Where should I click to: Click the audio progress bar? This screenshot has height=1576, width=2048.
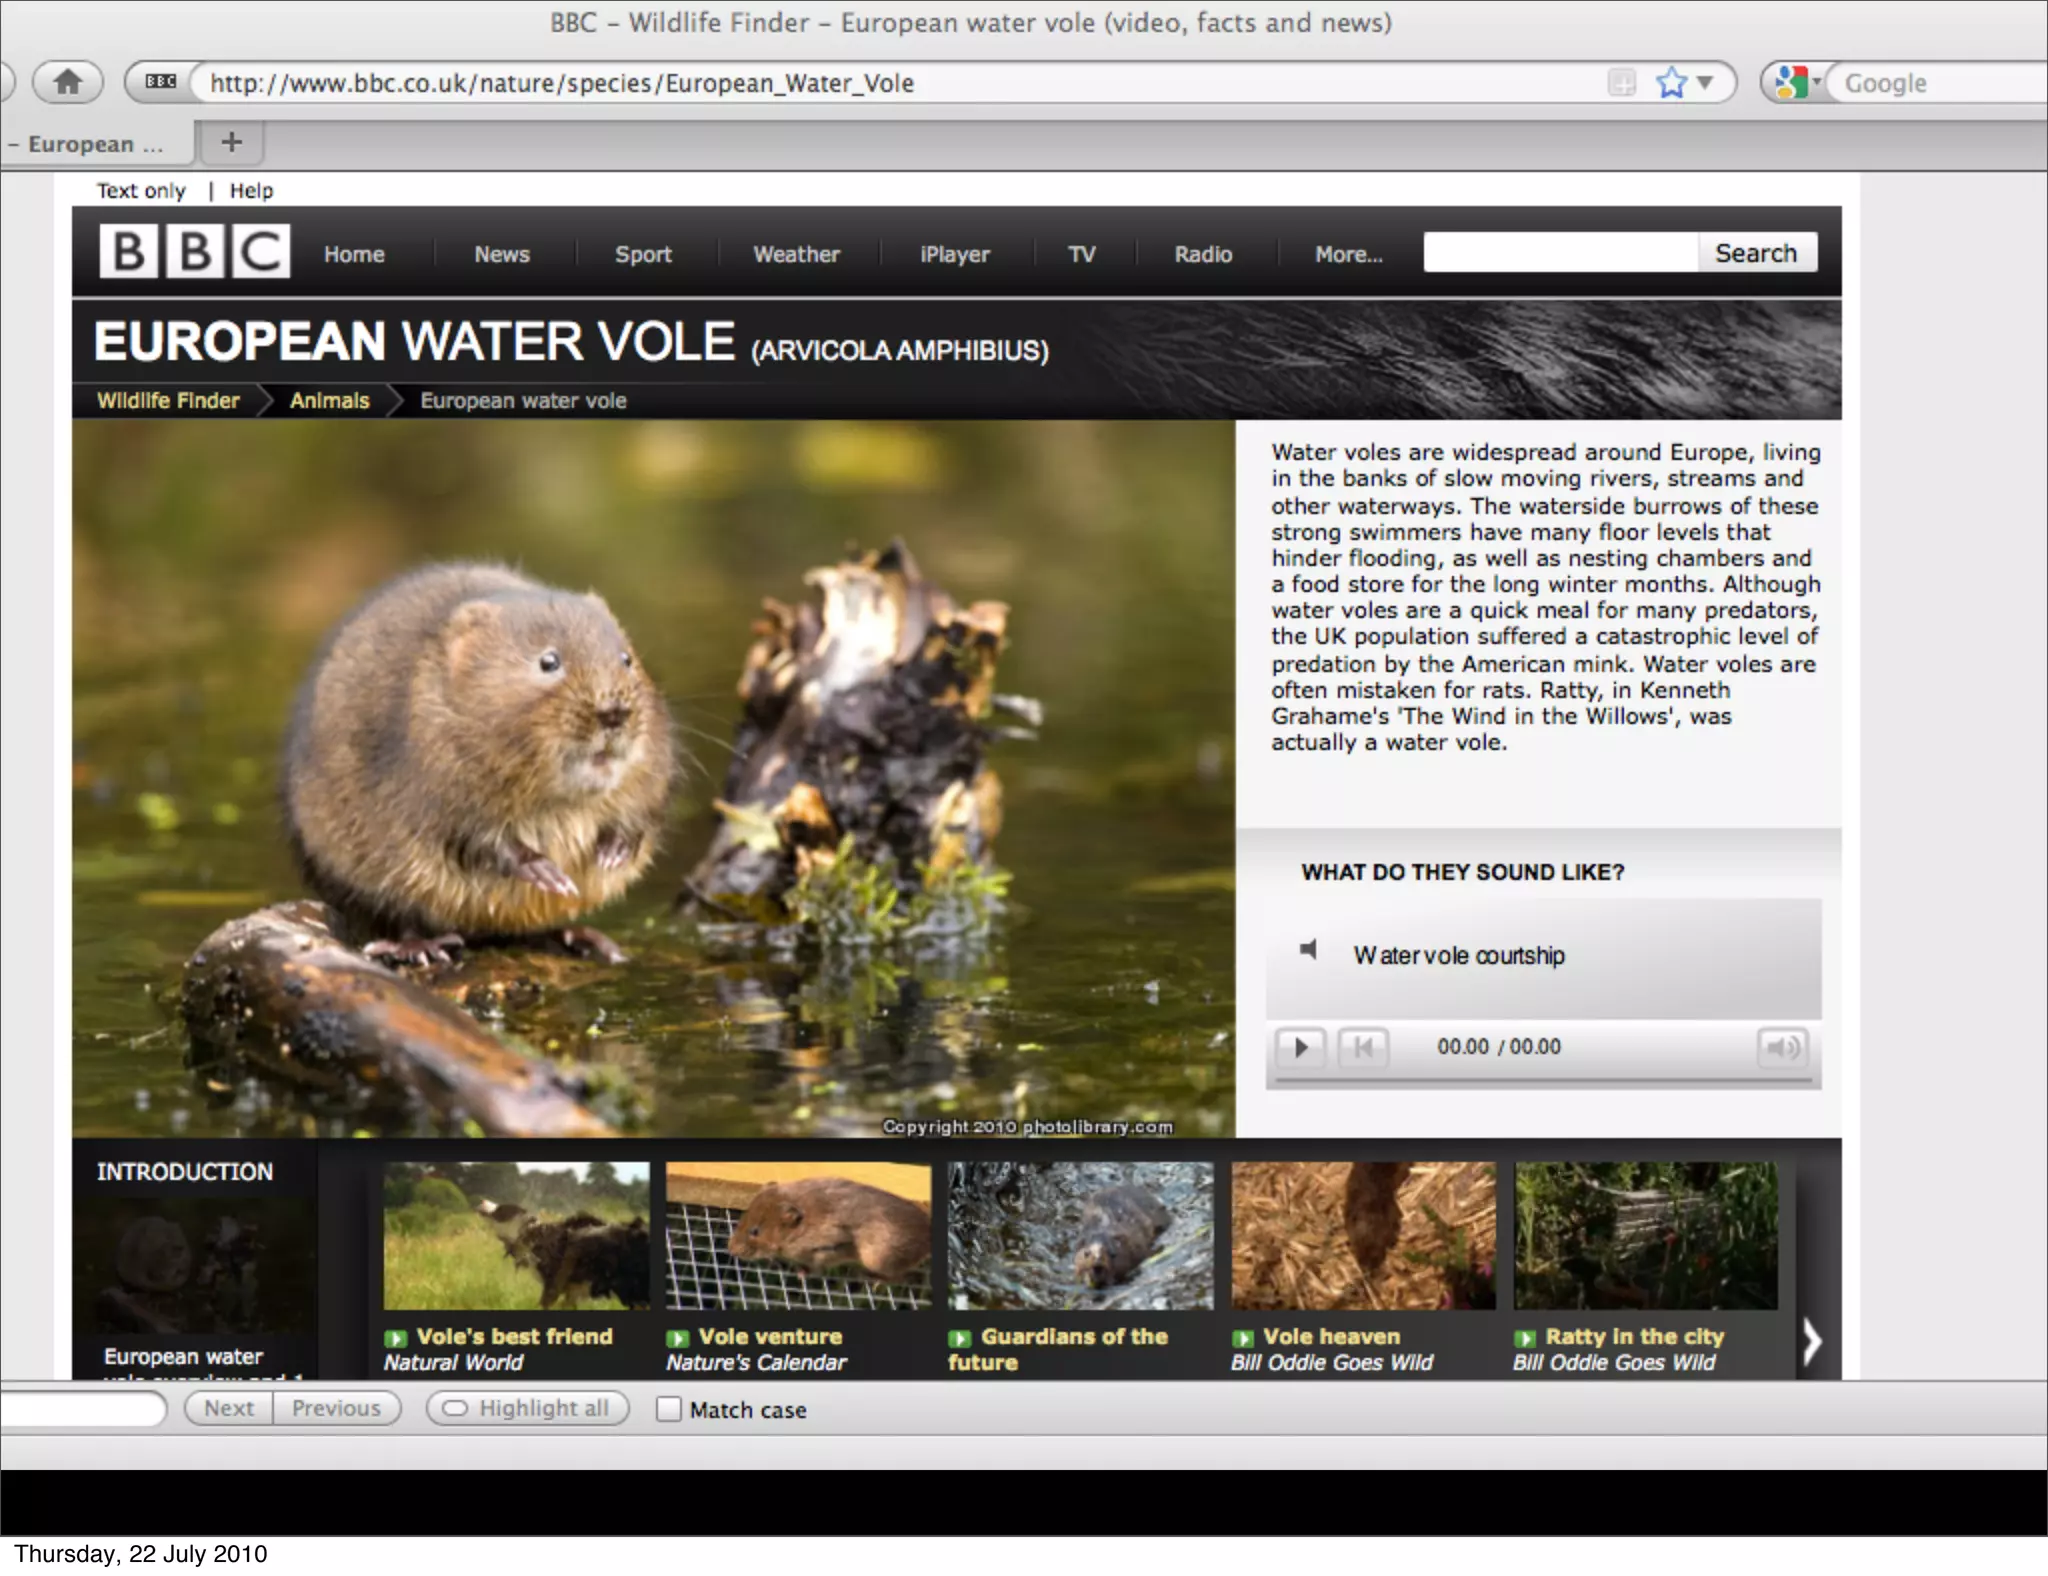tap(1542, 1081)
